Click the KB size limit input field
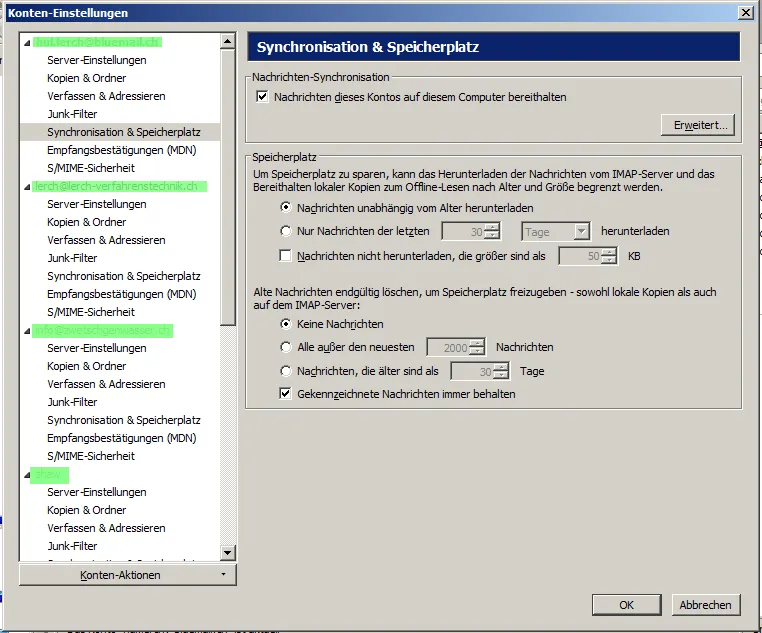Image resolution: width=762 pixels, height=633 pixels. click(581, 256)
